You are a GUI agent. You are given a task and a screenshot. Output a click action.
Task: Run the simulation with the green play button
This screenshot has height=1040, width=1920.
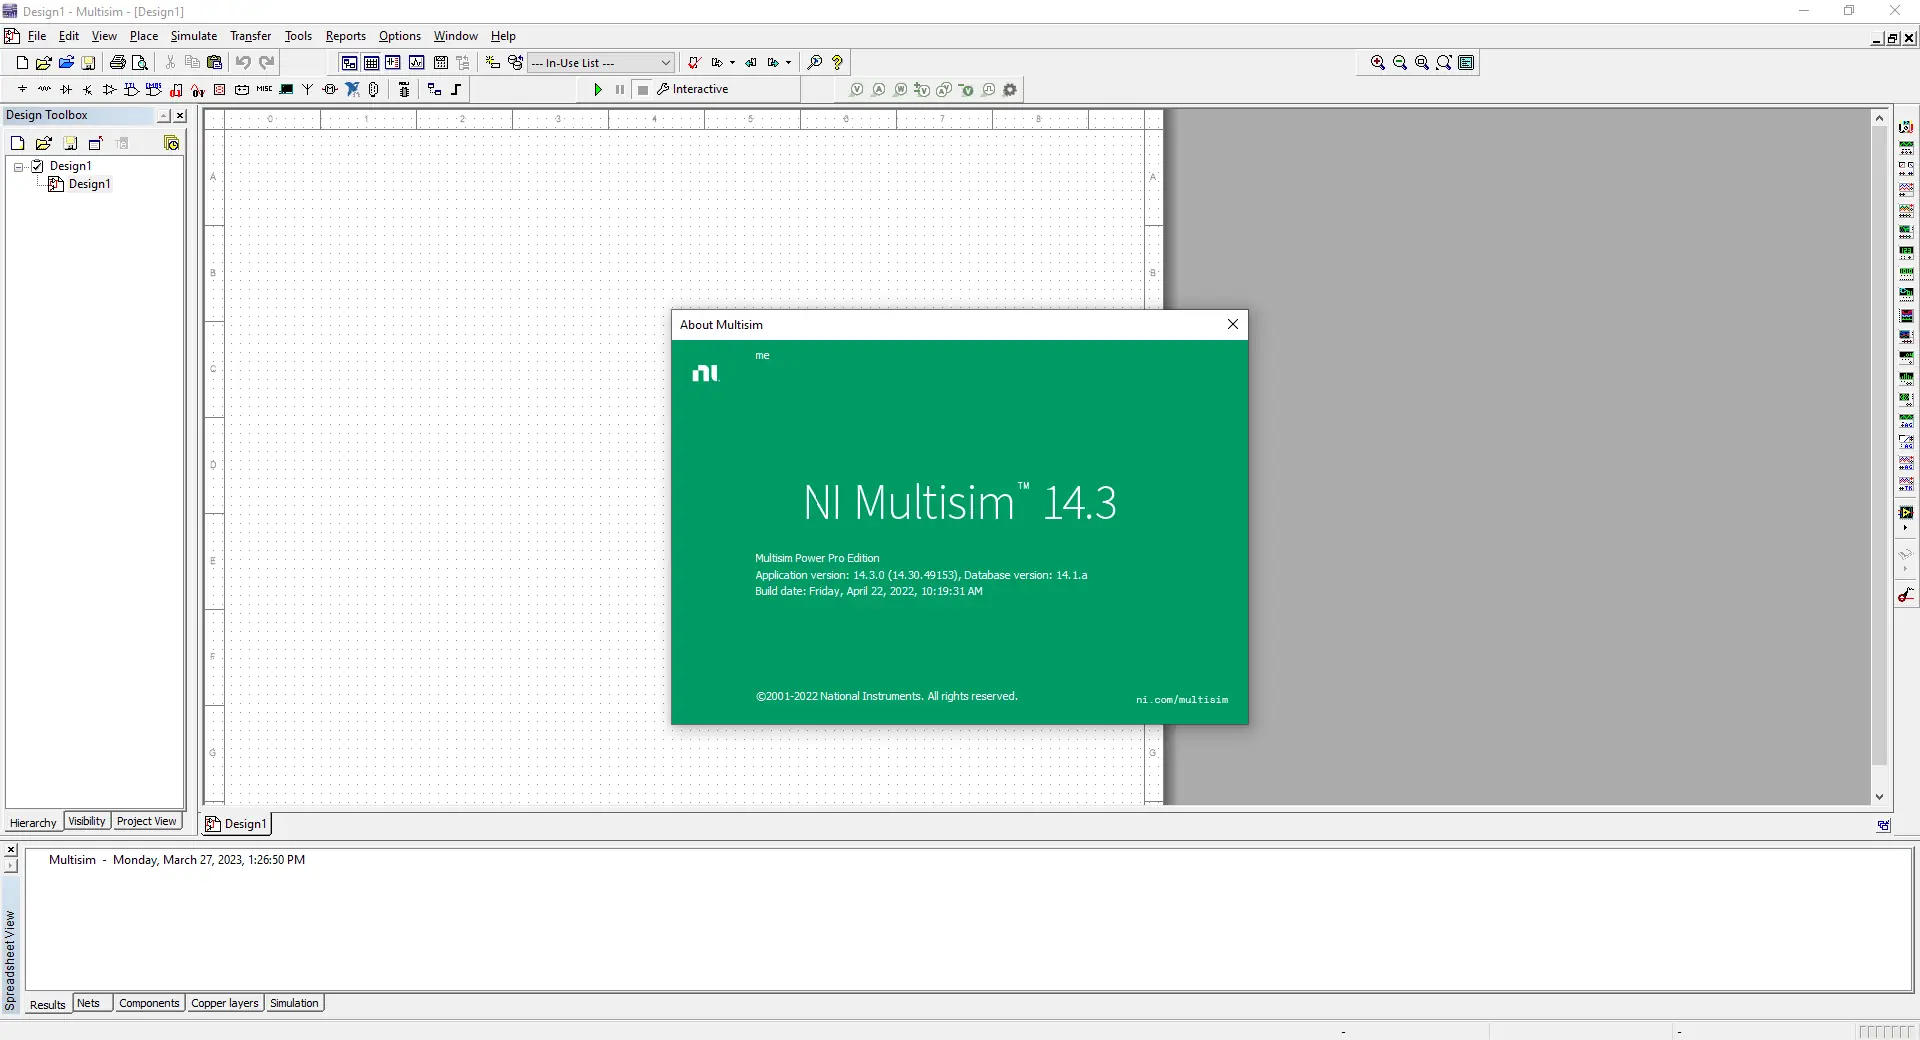pyautogui.click(x=598, y=89)
